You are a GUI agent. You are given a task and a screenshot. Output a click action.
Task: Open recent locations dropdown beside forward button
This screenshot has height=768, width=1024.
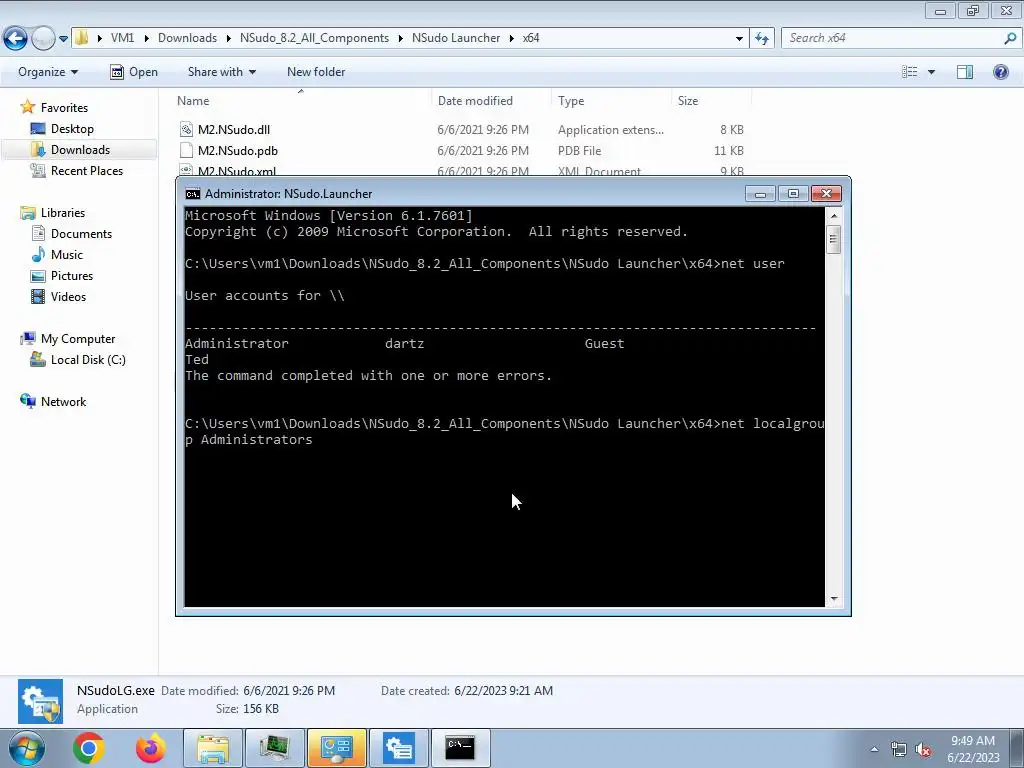click(63, 39)
